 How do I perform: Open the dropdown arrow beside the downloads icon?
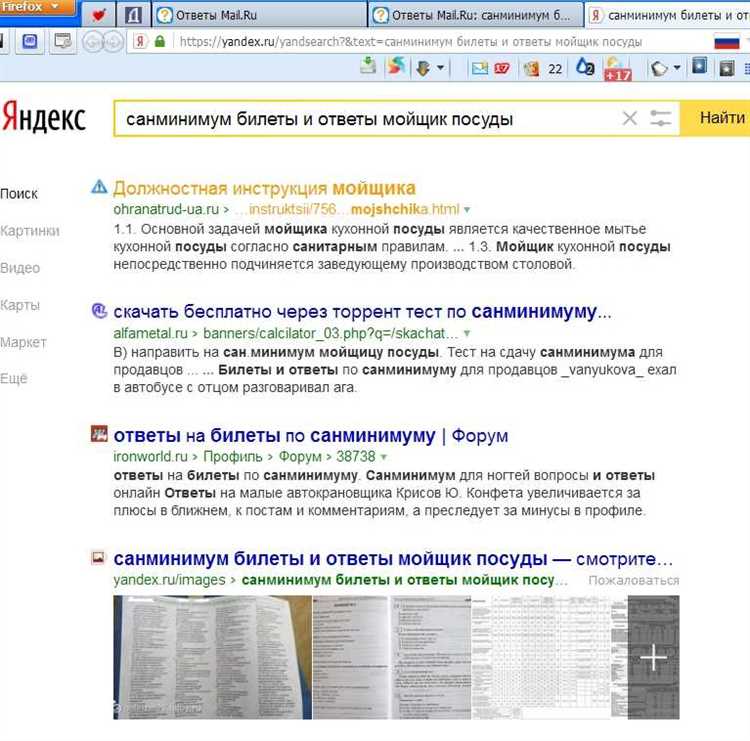click(441, 68)
